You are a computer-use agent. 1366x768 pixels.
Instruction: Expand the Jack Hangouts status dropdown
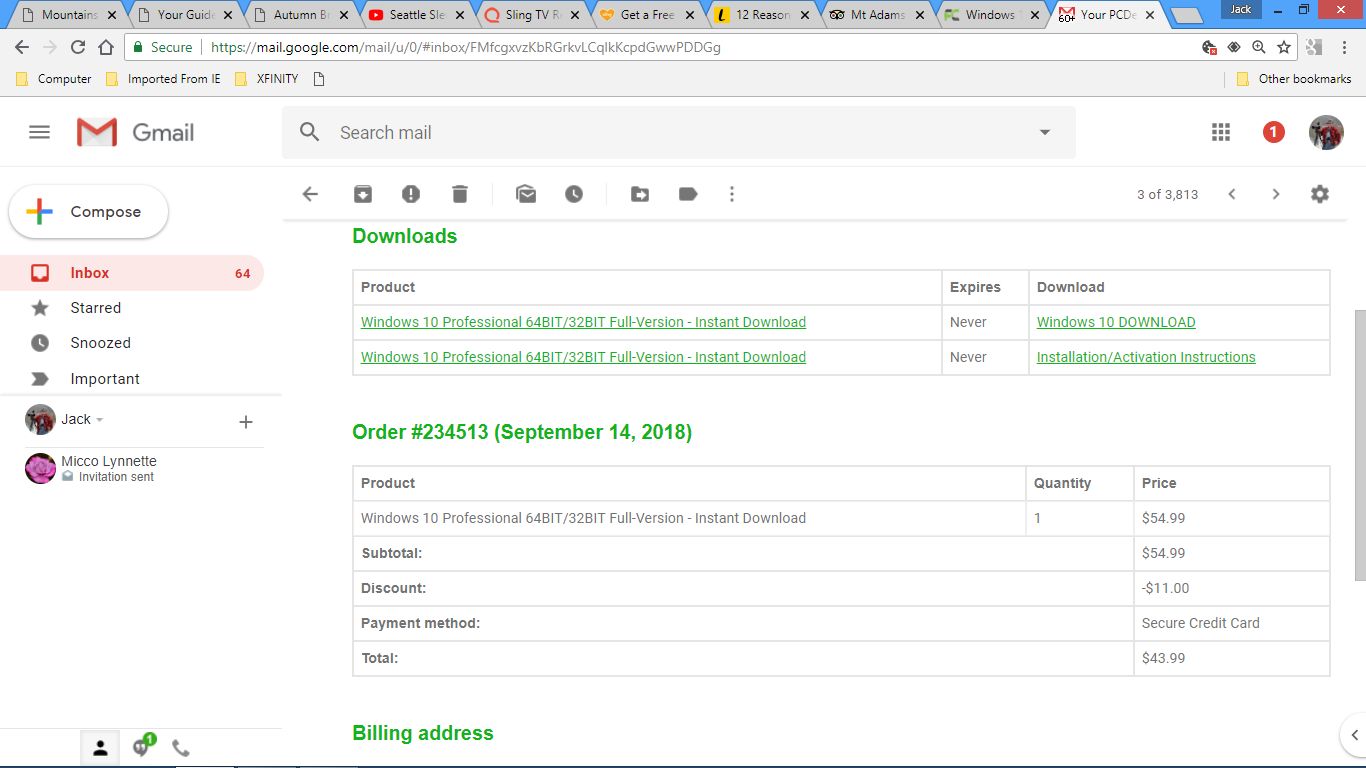click(x=100, y=420)
